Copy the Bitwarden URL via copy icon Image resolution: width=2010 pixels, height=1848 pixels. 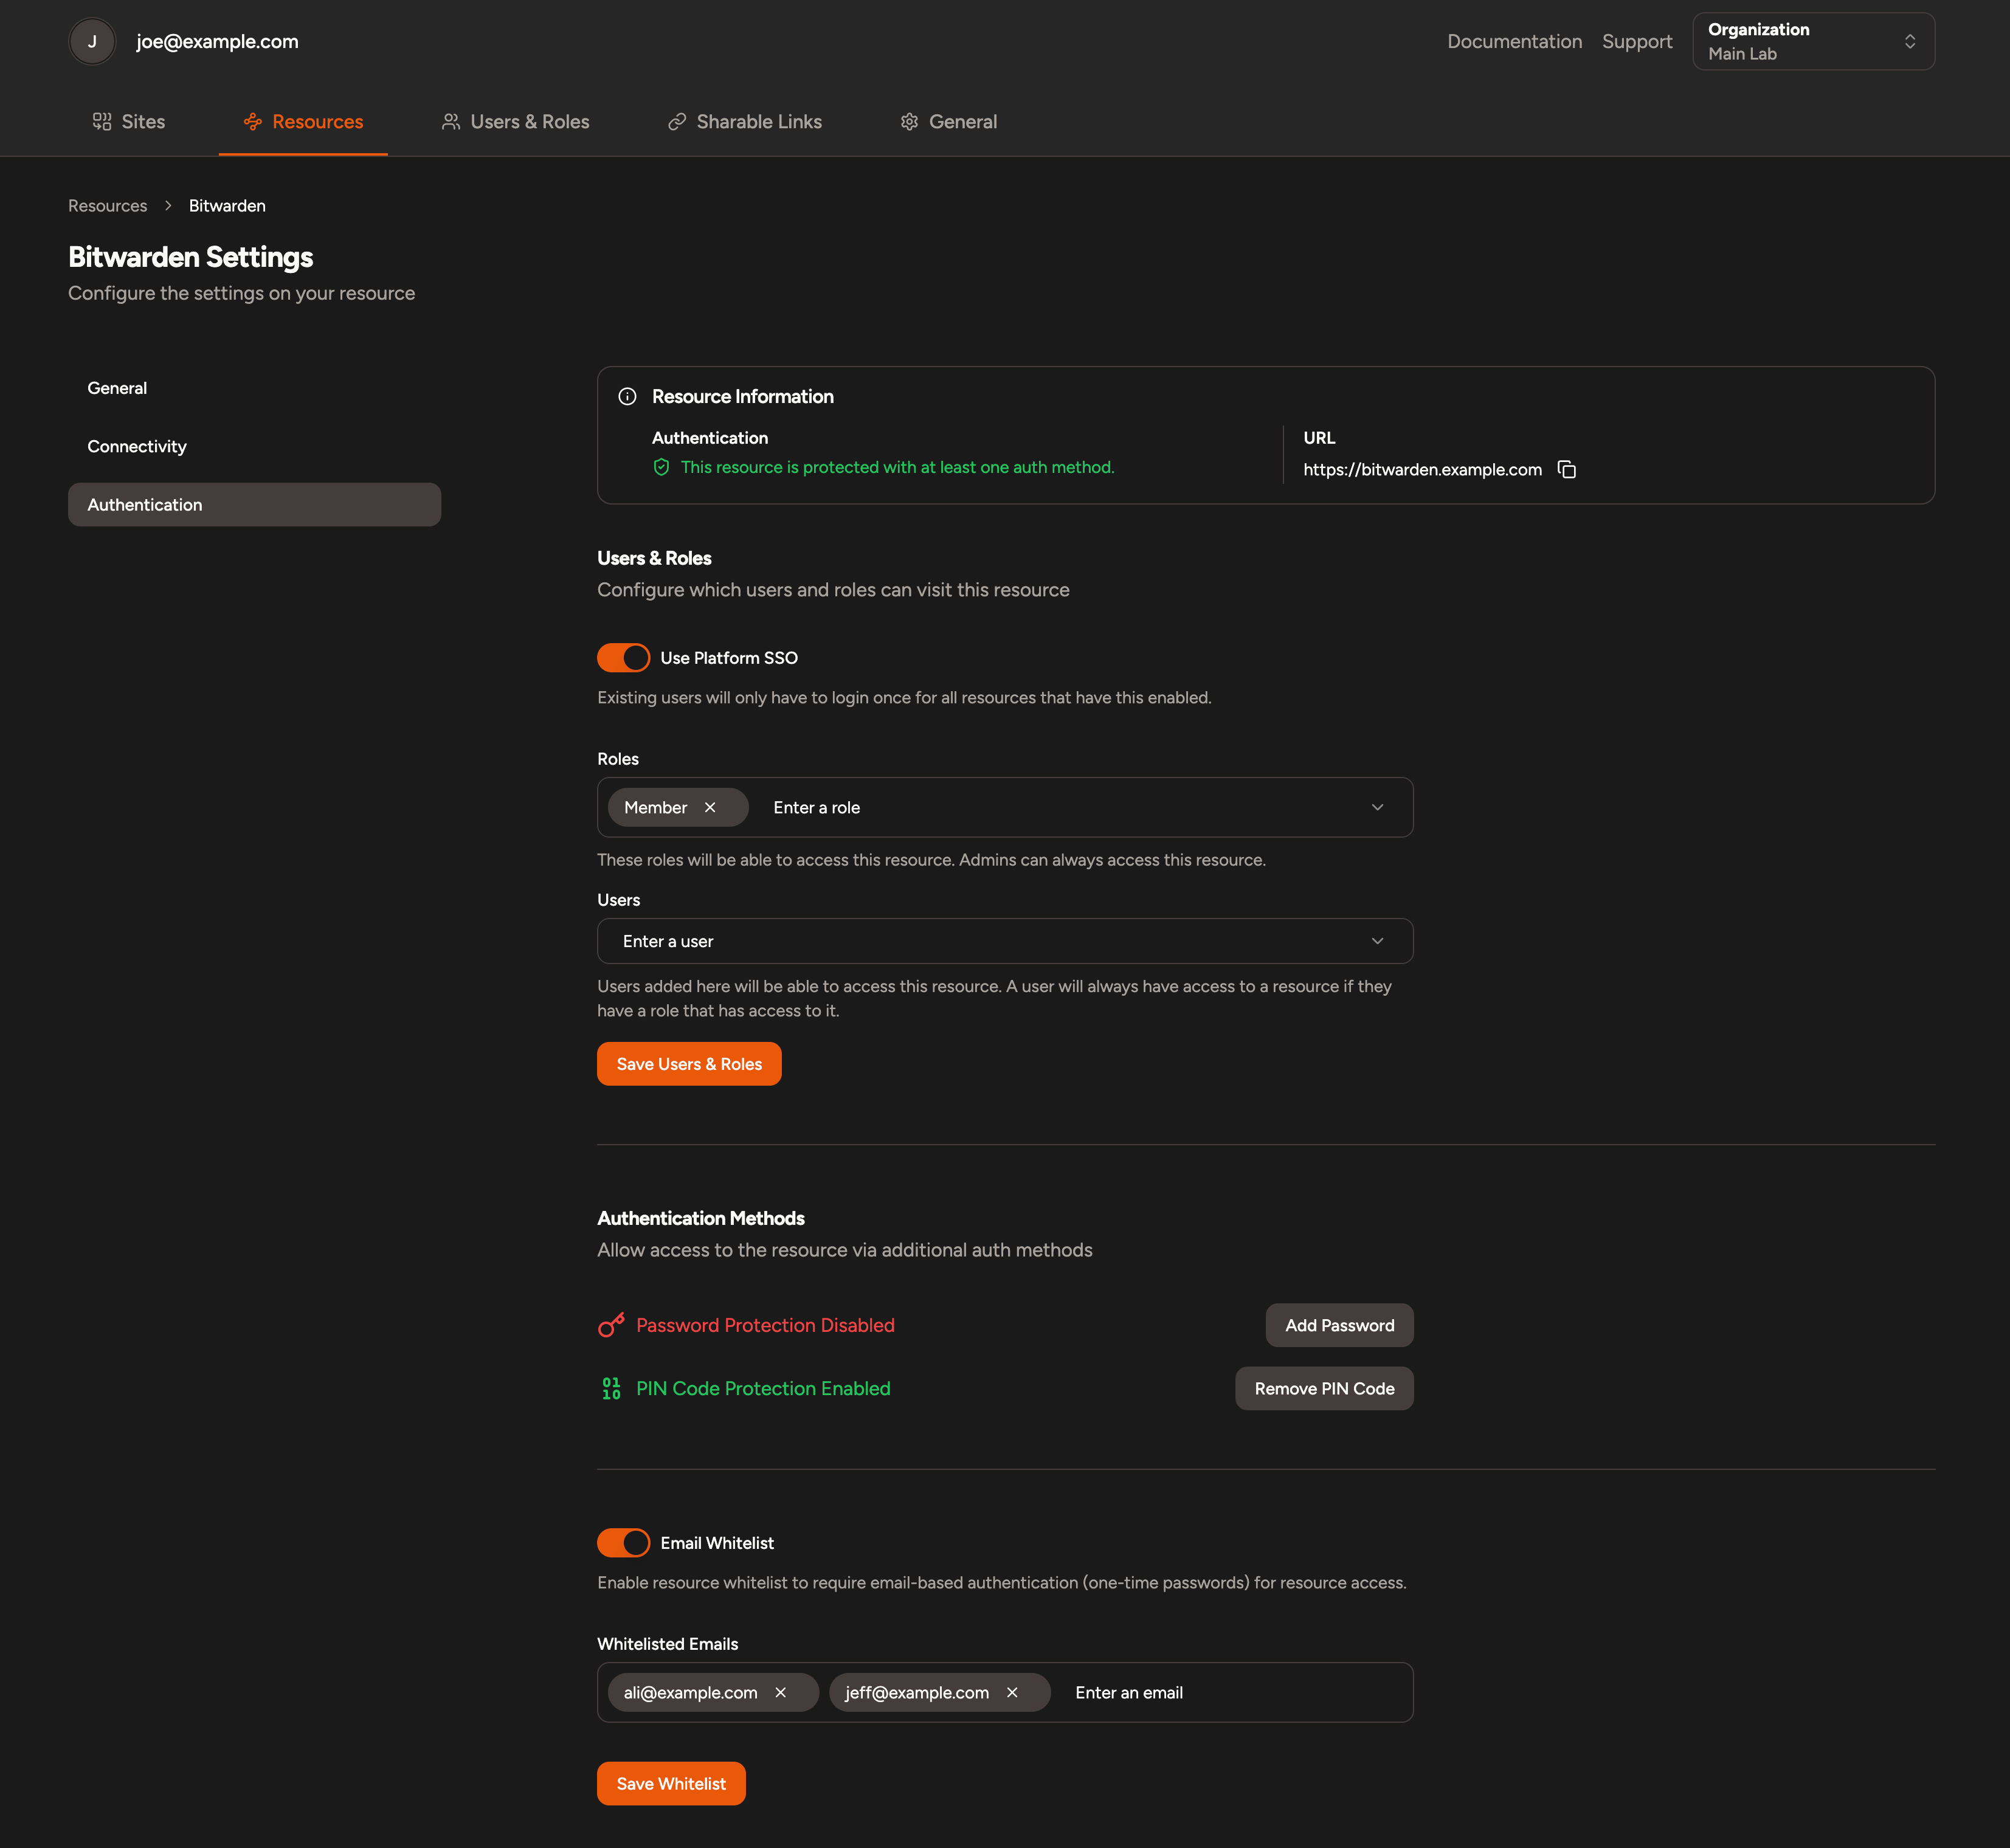(1566, 470)
